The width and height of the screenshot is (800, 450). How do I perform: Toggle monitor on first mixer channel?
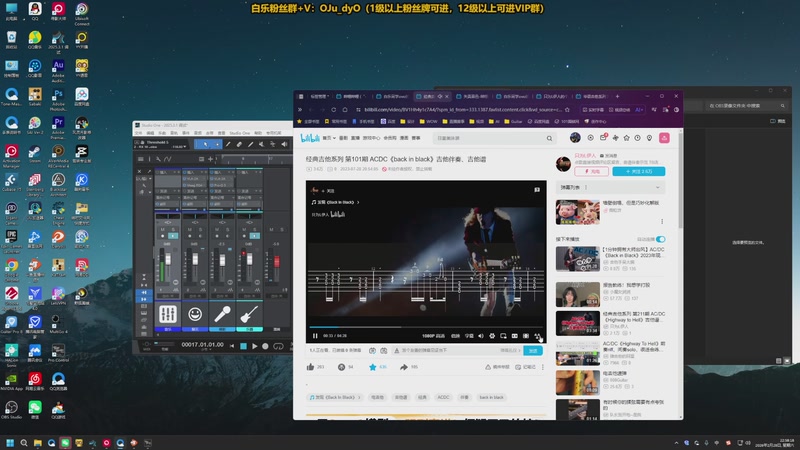[173, 236]
